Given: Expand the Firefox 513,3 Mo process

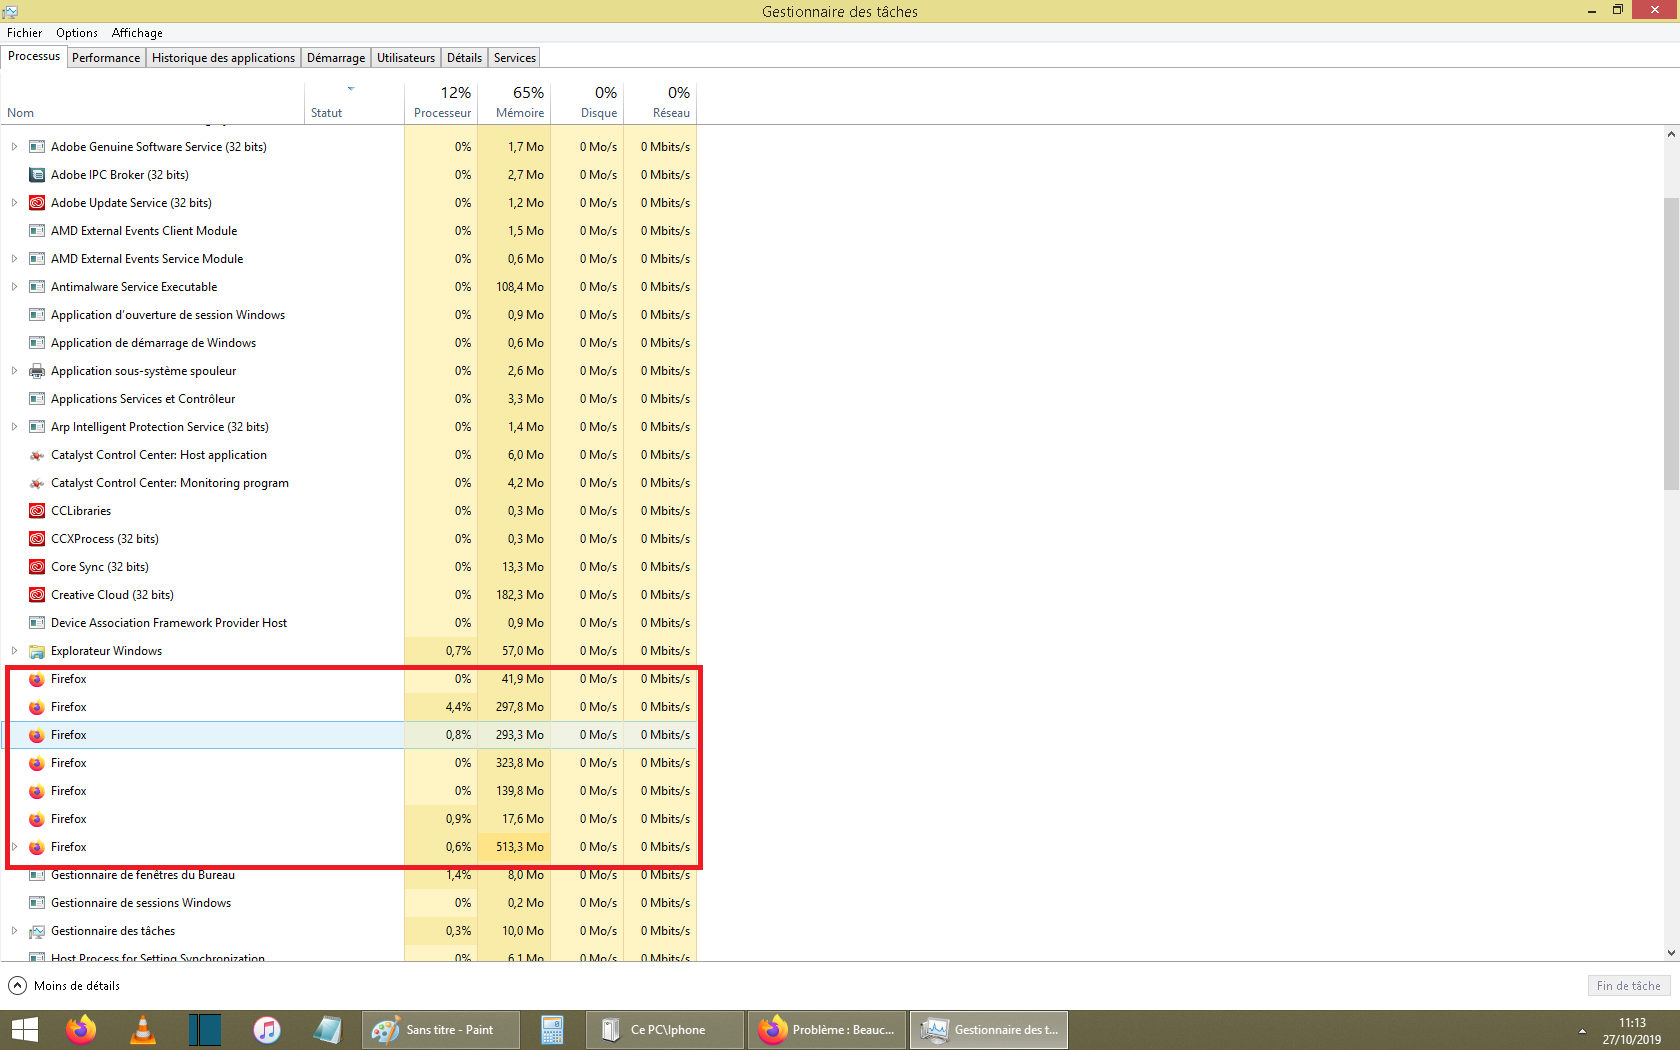Looking at the screenshot, I should click(14, 847).
